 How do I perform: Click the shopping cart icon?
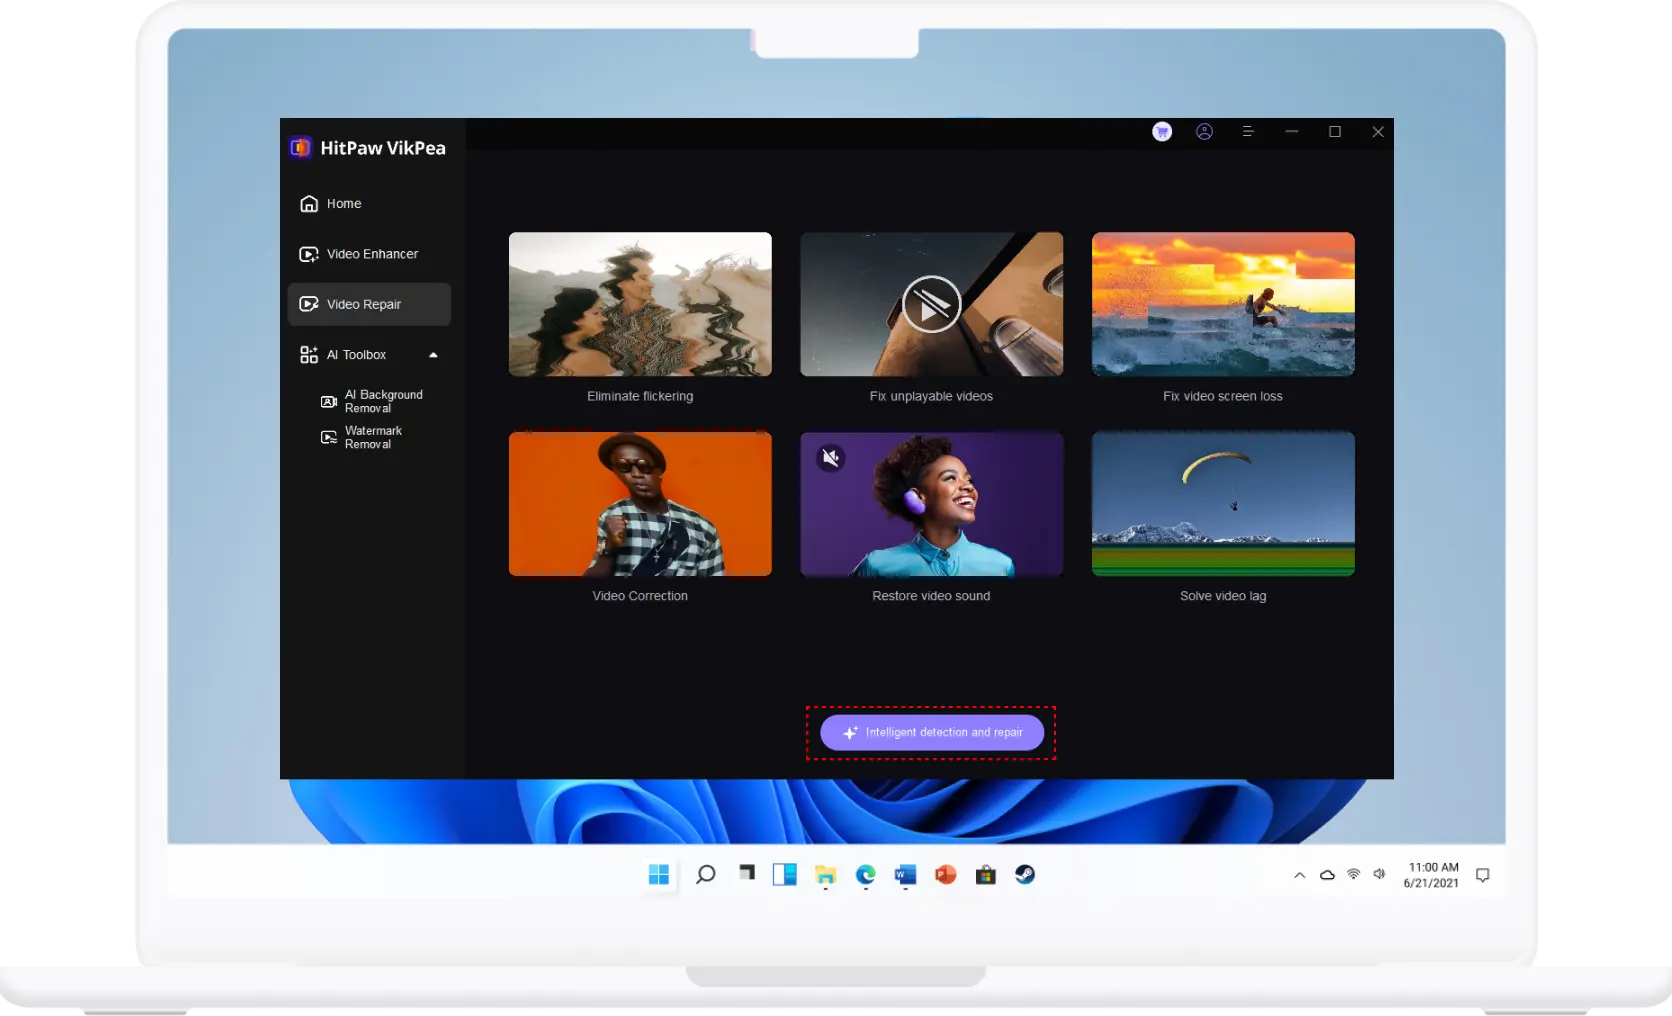point(1162,132)
